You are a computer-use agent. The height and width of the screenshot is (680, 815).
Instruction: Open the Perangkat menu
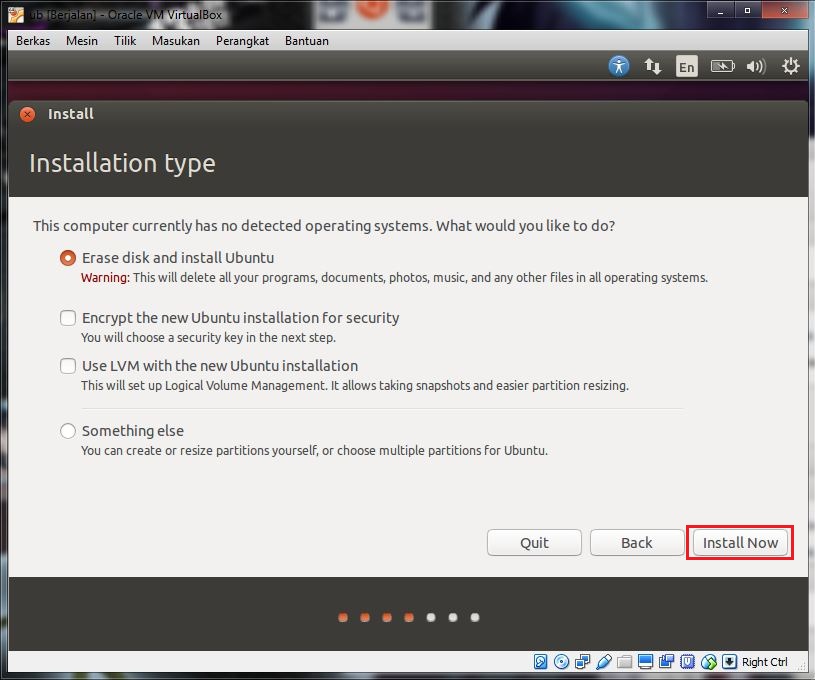click(242, 41)
